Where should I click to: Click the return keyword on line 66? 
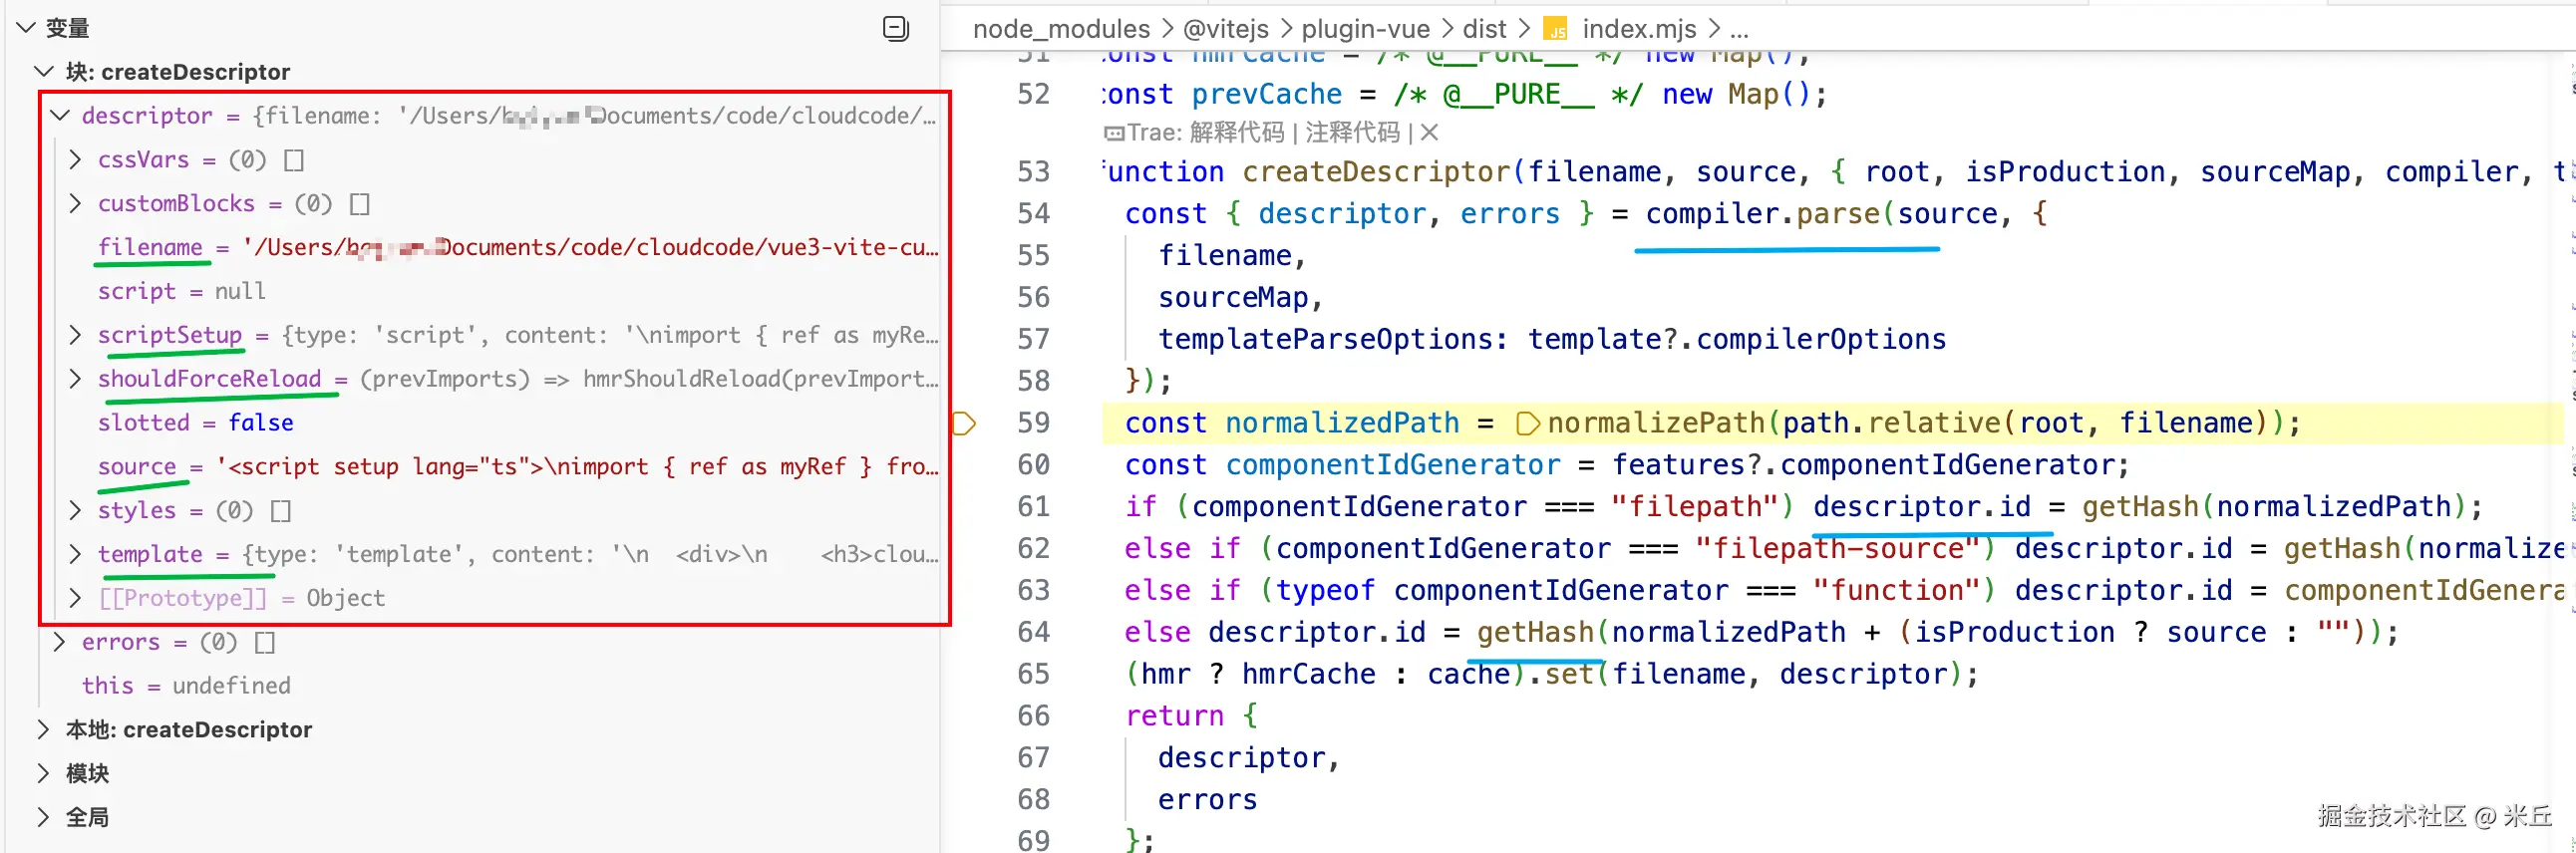tap(1174, 717)
